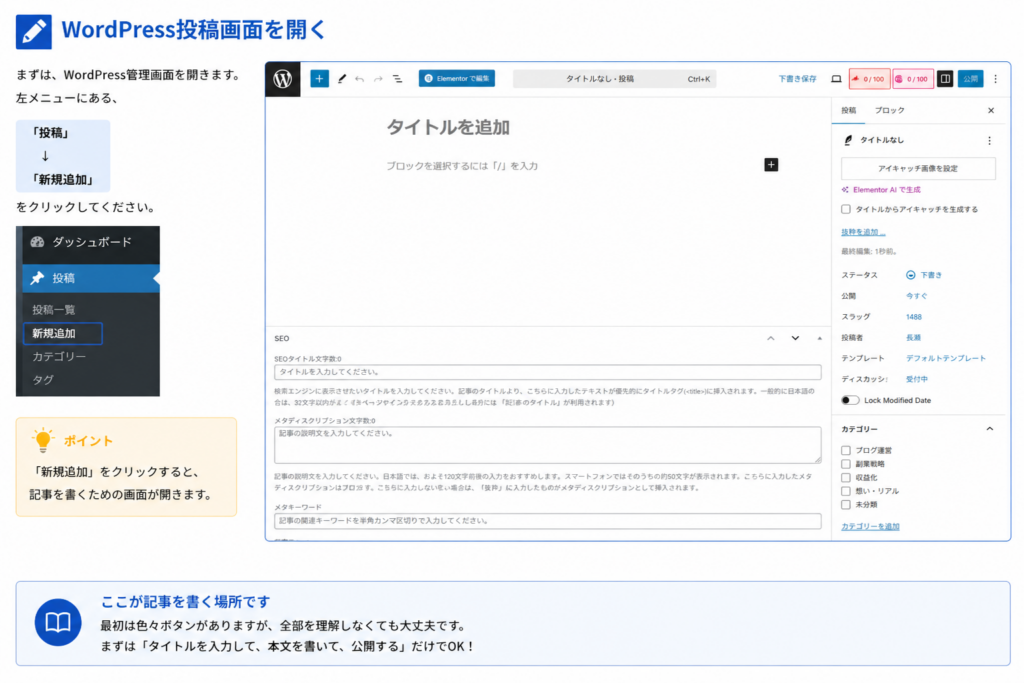This screenshot has height=683, width=1024.
Task: Click the WordPress logo icon
Action: 283,79
